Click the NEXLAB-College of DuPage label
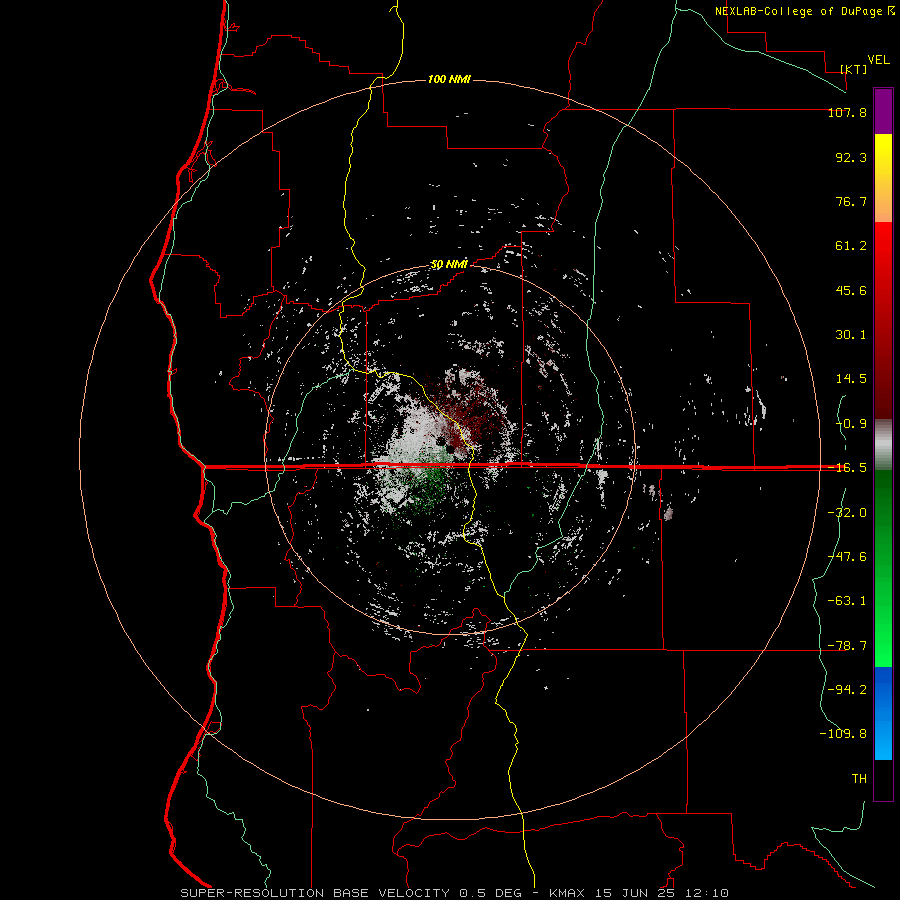 (798, 11)
